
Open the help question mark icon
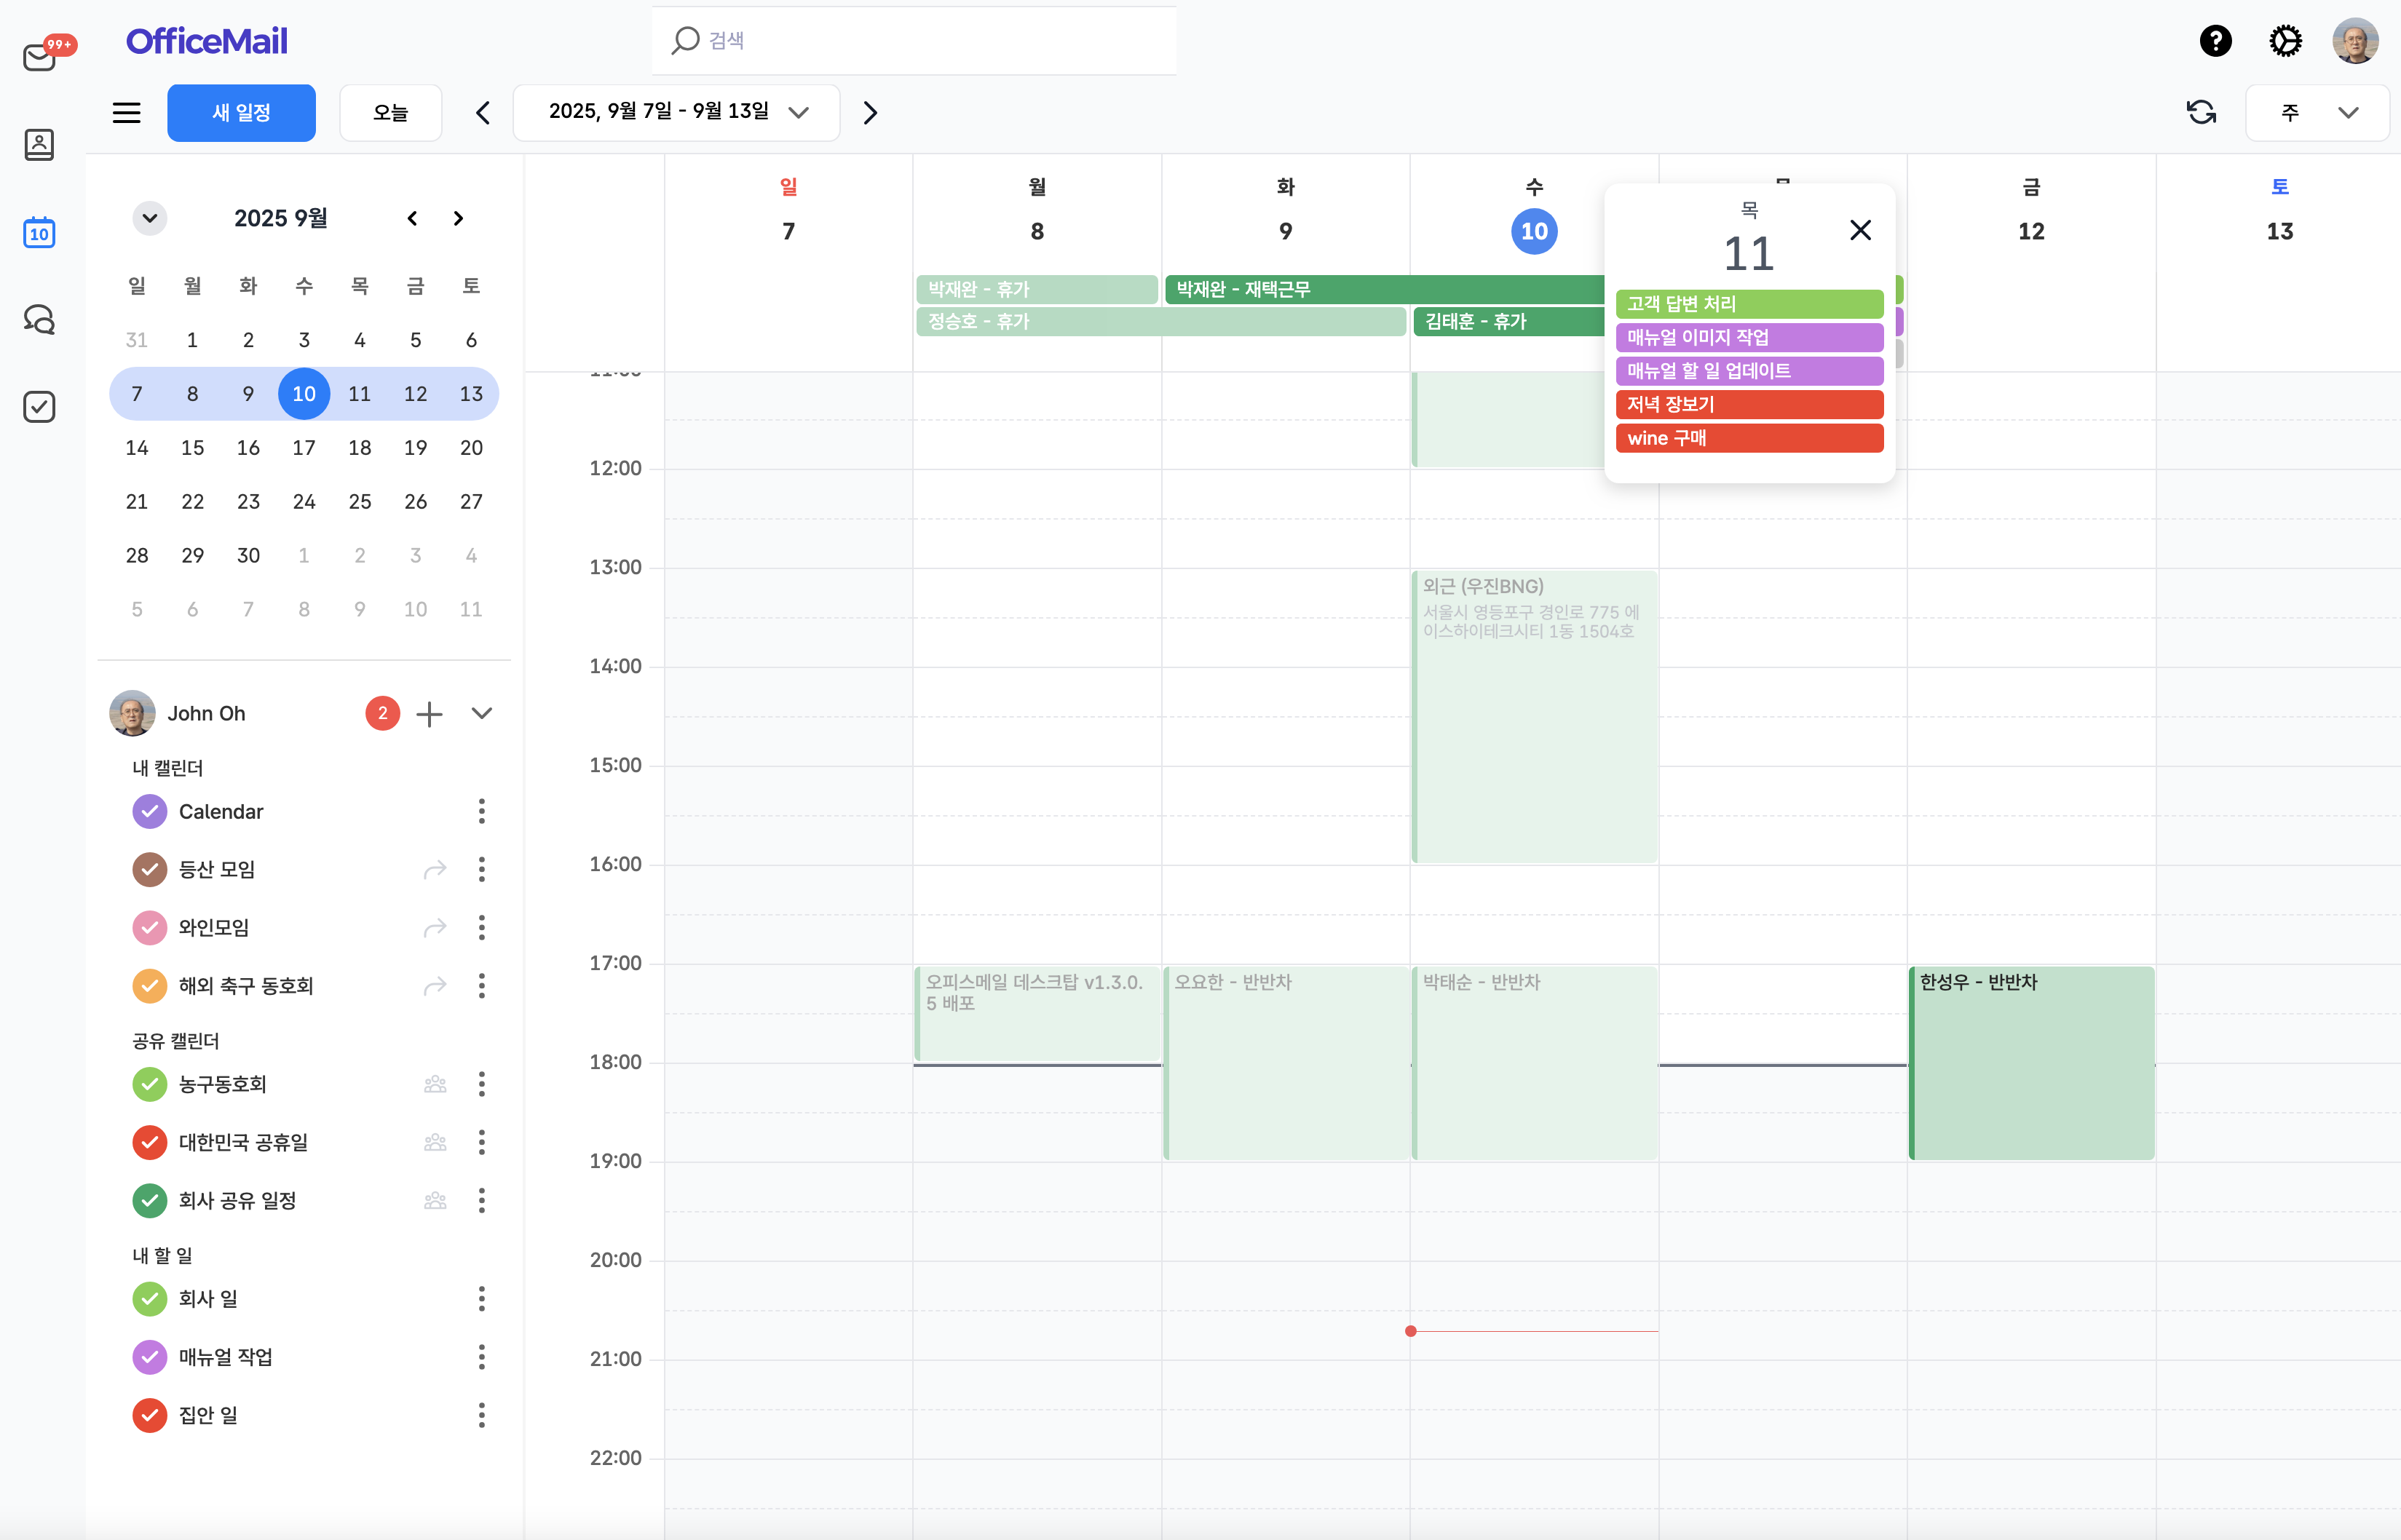2215,41
